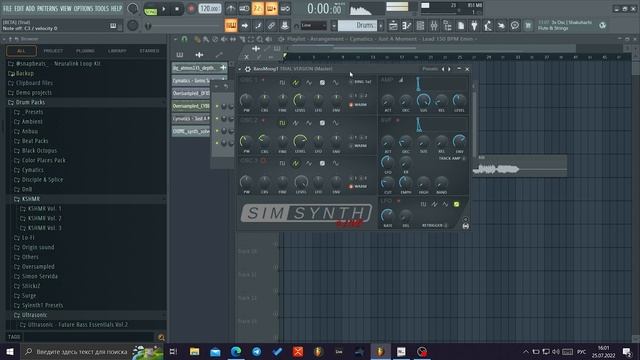Open the Mixer view icon
This screenshot has height=360, width=640.
point(433,26)
